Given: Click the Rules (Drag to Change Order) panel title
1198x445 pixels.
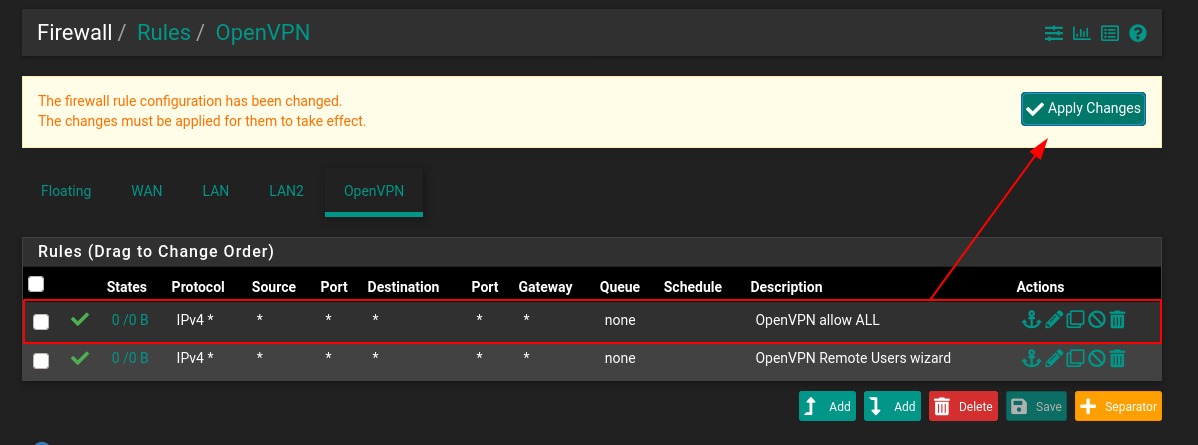Looking at the screenshot, I should pos(156,251).
